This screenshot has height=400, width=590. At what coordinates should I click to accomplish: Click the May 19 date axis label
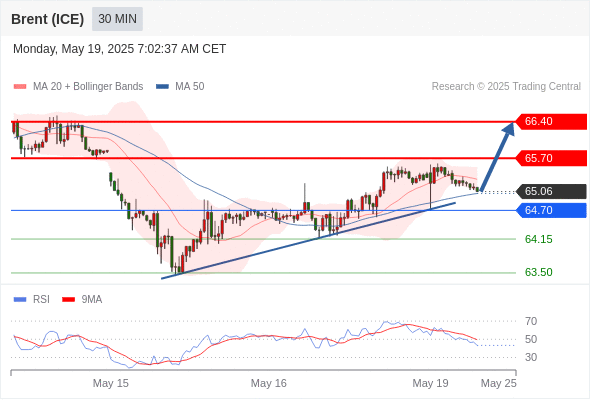[x=430, y=383]
